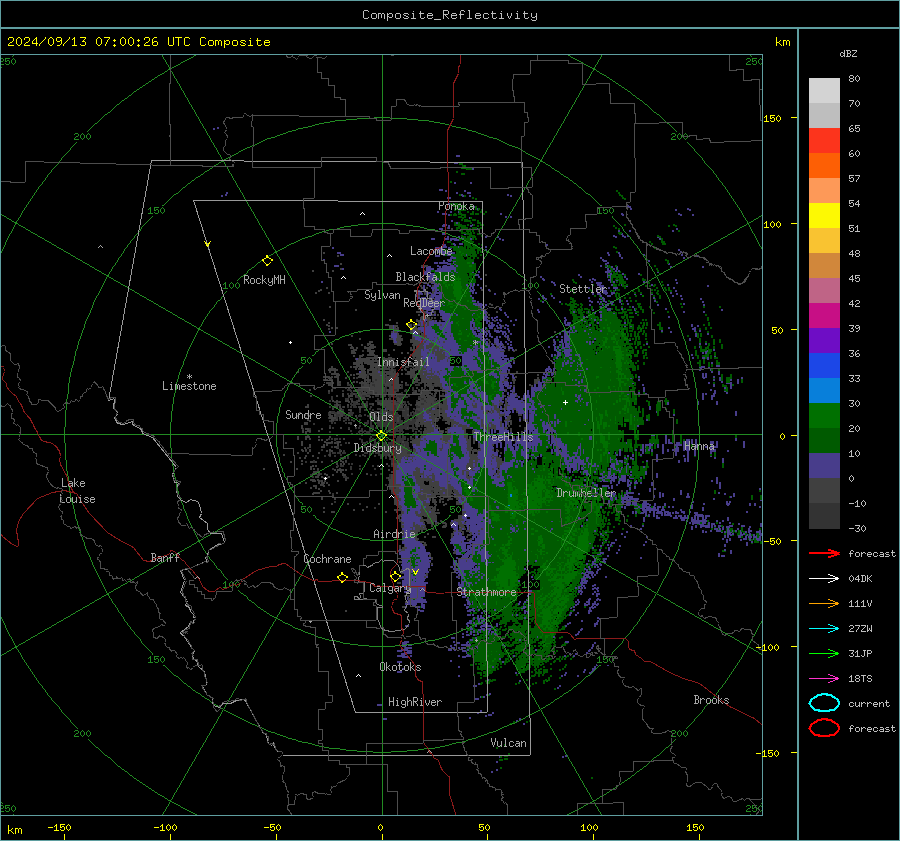Click the Banff town label
This screenshot has height=841, width=900.
click(x=165, y=557)
